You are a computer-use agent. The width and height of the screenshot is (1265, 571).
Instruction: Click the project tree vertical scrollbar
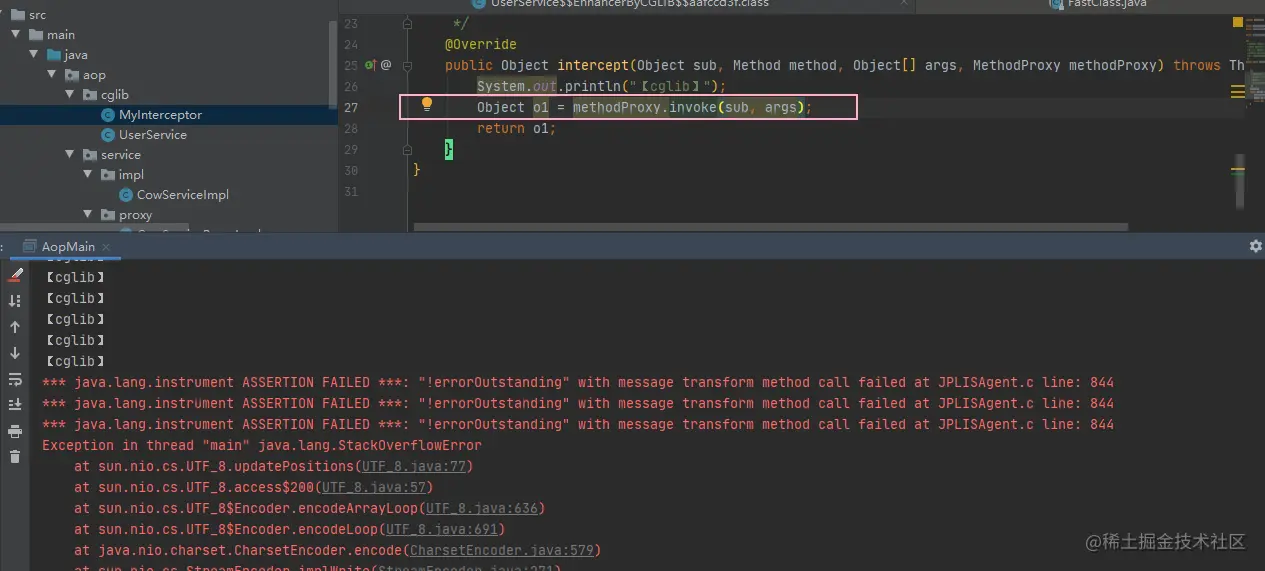point(333,65)
